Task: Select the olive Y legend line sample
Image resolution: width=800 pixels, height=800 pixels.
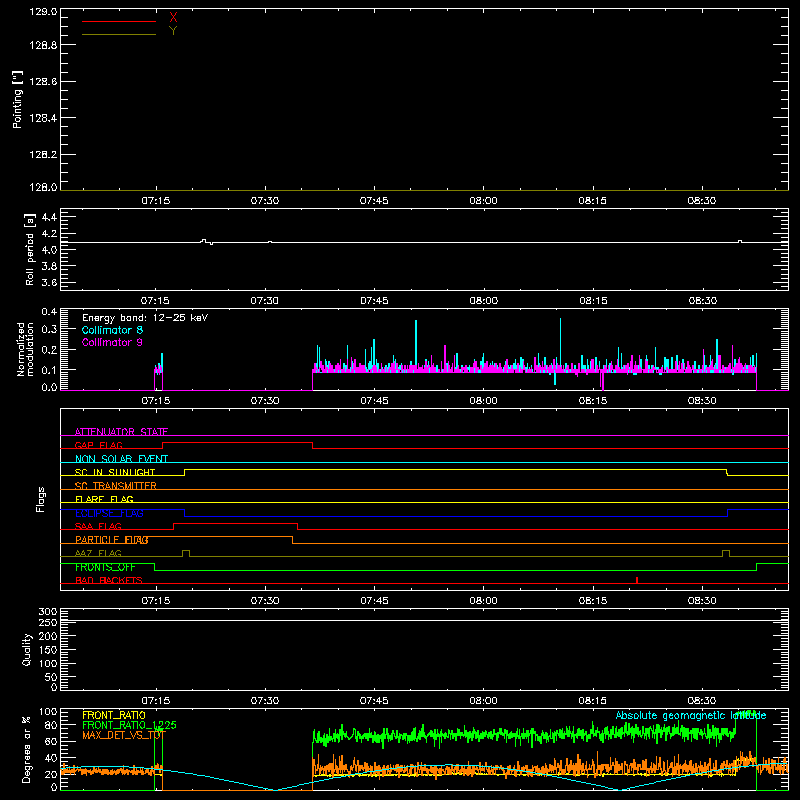Action: click(x=119, y=34)
